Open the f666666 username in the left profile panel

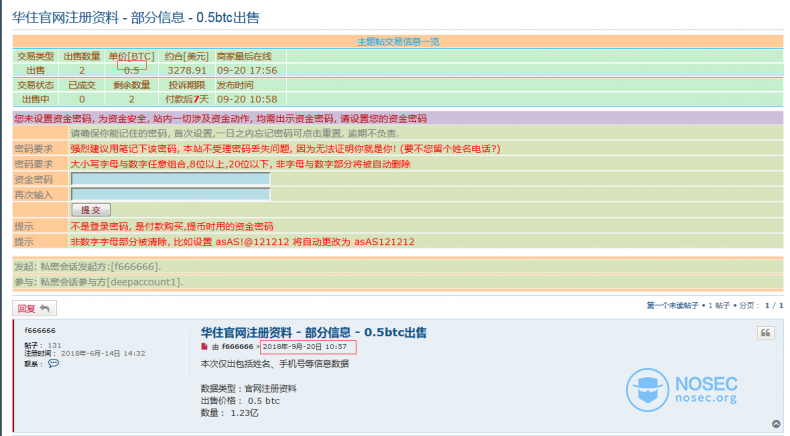pos(40,330)
